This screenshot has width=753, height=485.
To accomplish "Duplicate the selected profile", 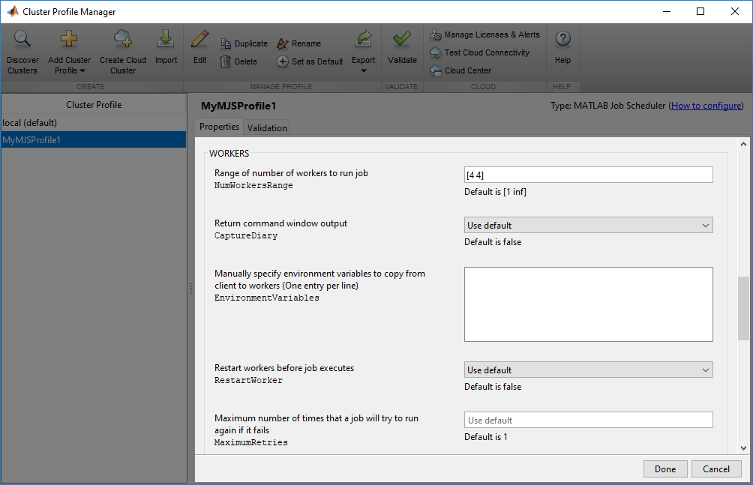I will [x=244, y=44].
